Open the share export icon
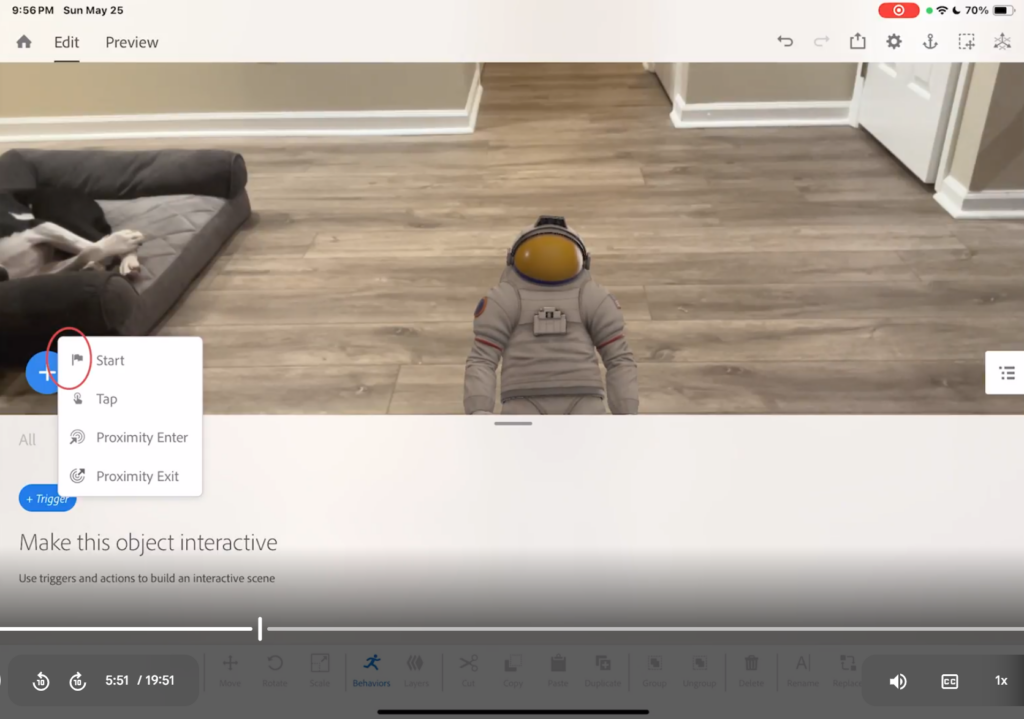The width and height of the screenshot is (1024, 719). pos(857,41)
